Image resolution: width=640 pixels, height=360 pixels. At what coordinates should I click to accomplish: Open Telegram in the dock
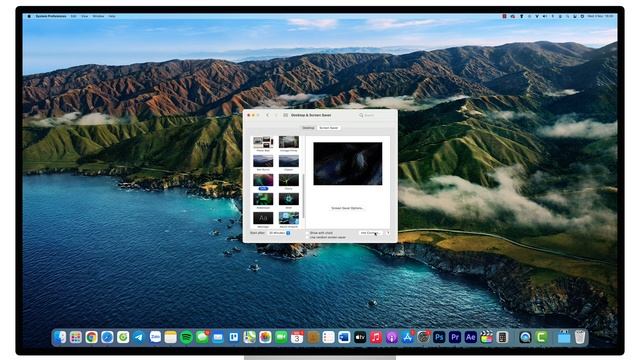coord(139,337)
